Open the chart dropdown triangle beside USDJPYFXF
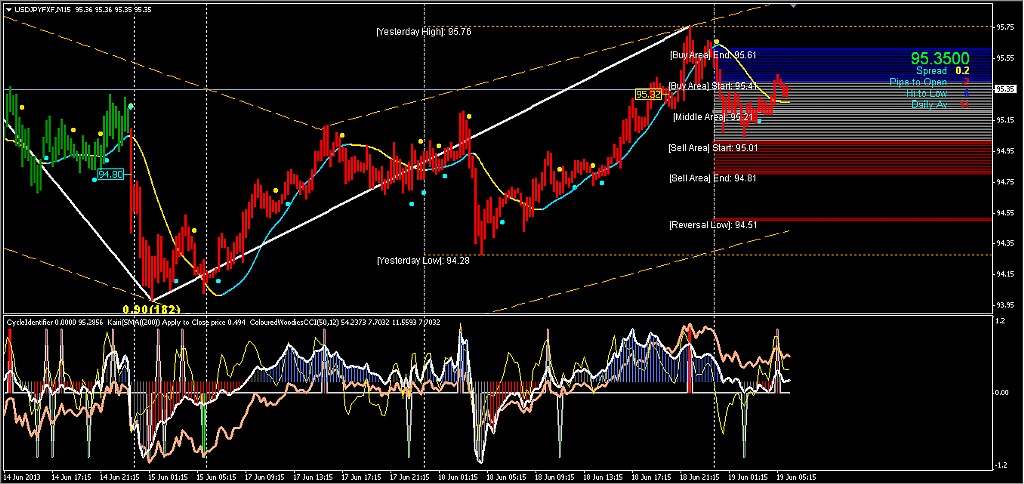Screen dimensions: 1024x484 pos(8,10)
